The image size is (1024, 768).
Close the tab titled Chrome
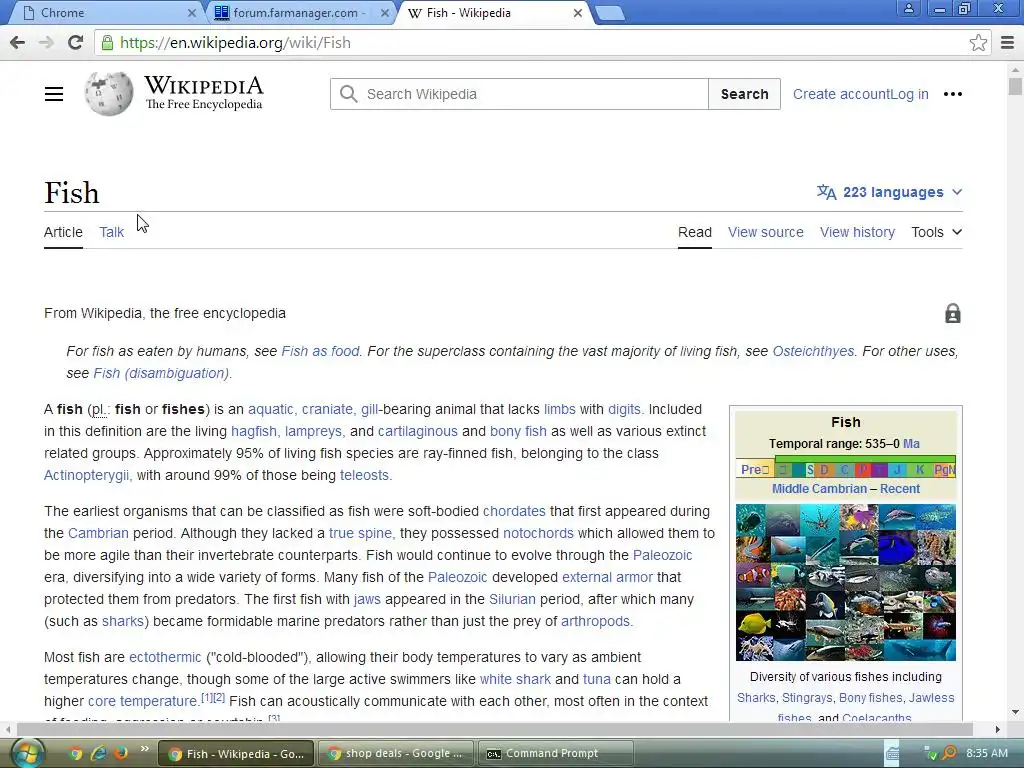click(192, 13)
